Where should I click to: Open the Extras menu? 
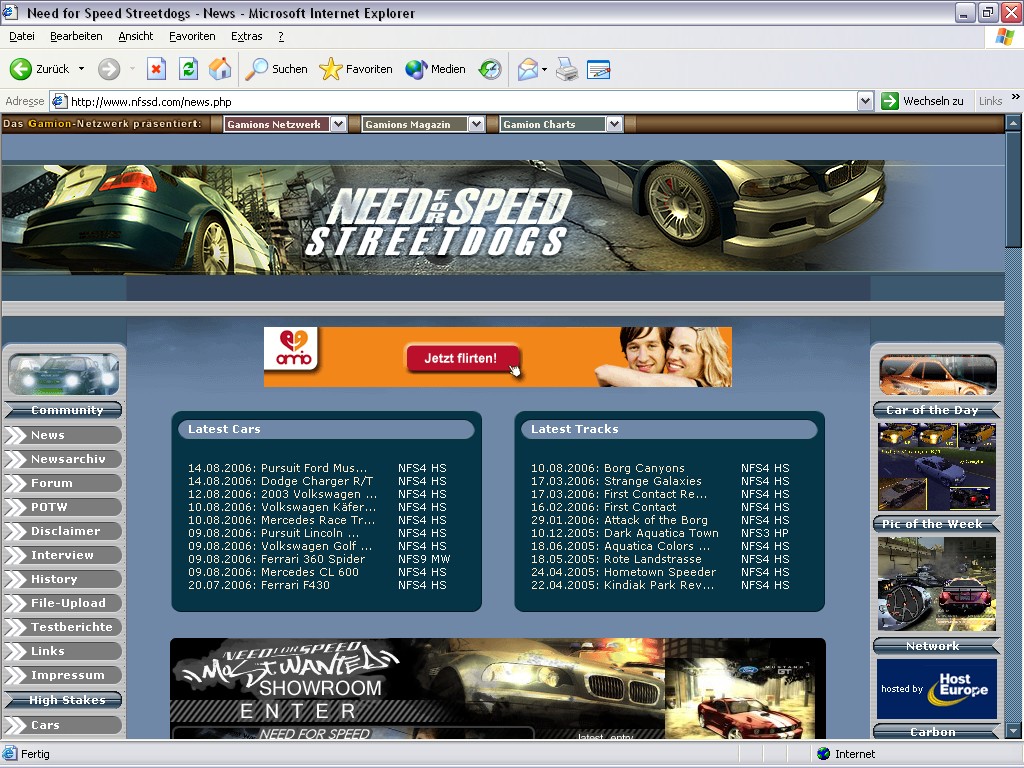click(x=246, y=36)
